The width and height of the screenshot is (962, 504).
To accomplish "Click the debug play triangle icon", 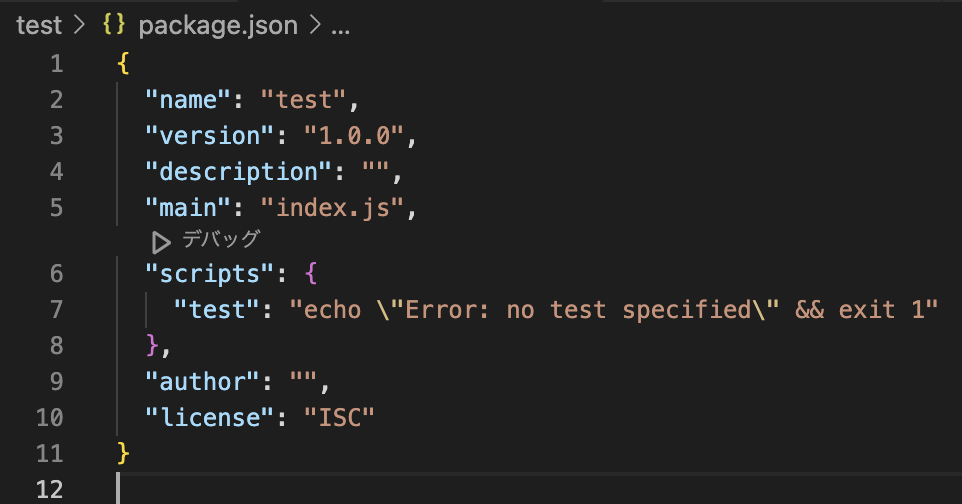I will (161, 242).
